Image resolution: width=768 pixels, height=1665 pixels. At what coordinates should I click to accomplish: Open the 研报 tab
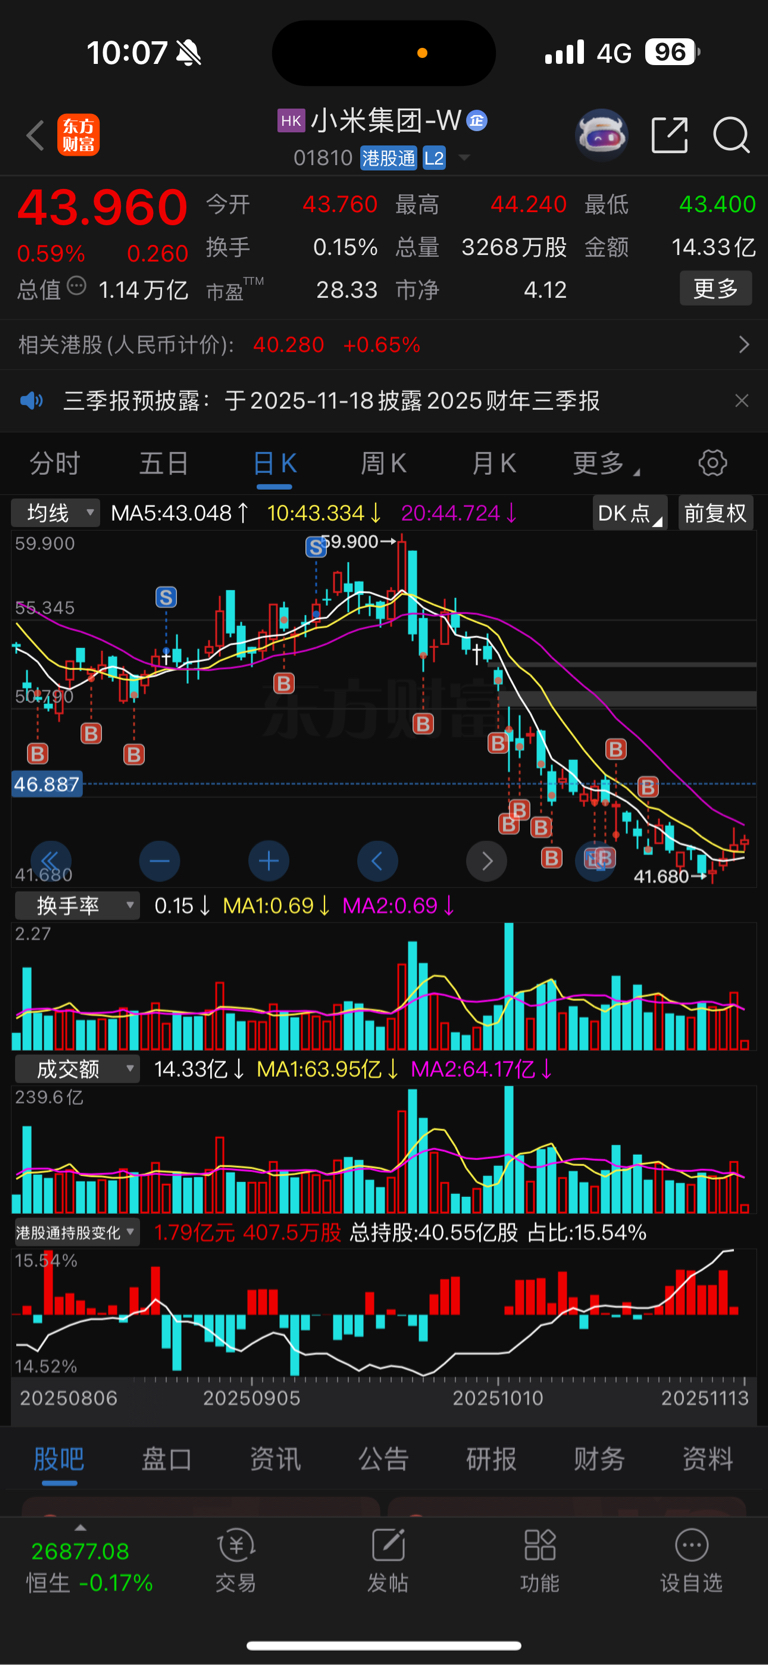[491, 1459]
